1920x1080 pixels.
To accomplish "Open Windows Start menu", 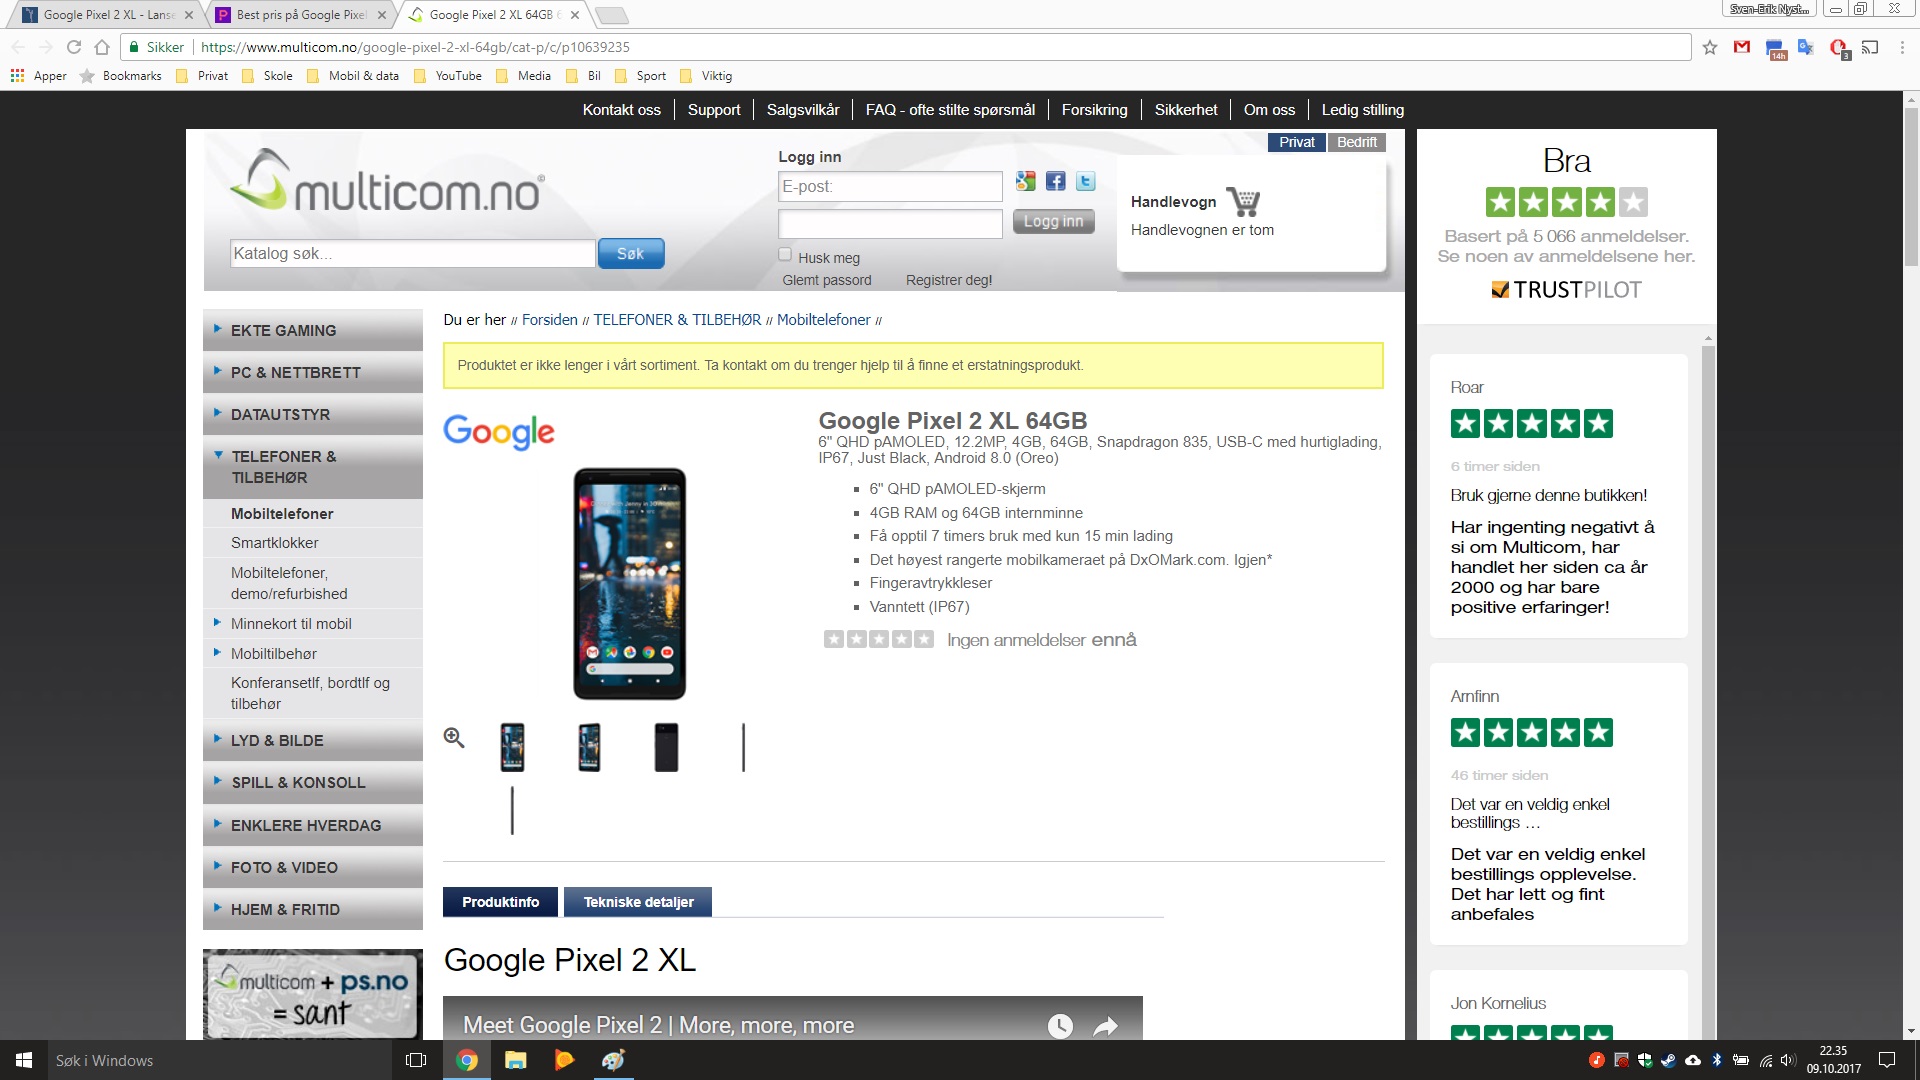I will 24,1060.
